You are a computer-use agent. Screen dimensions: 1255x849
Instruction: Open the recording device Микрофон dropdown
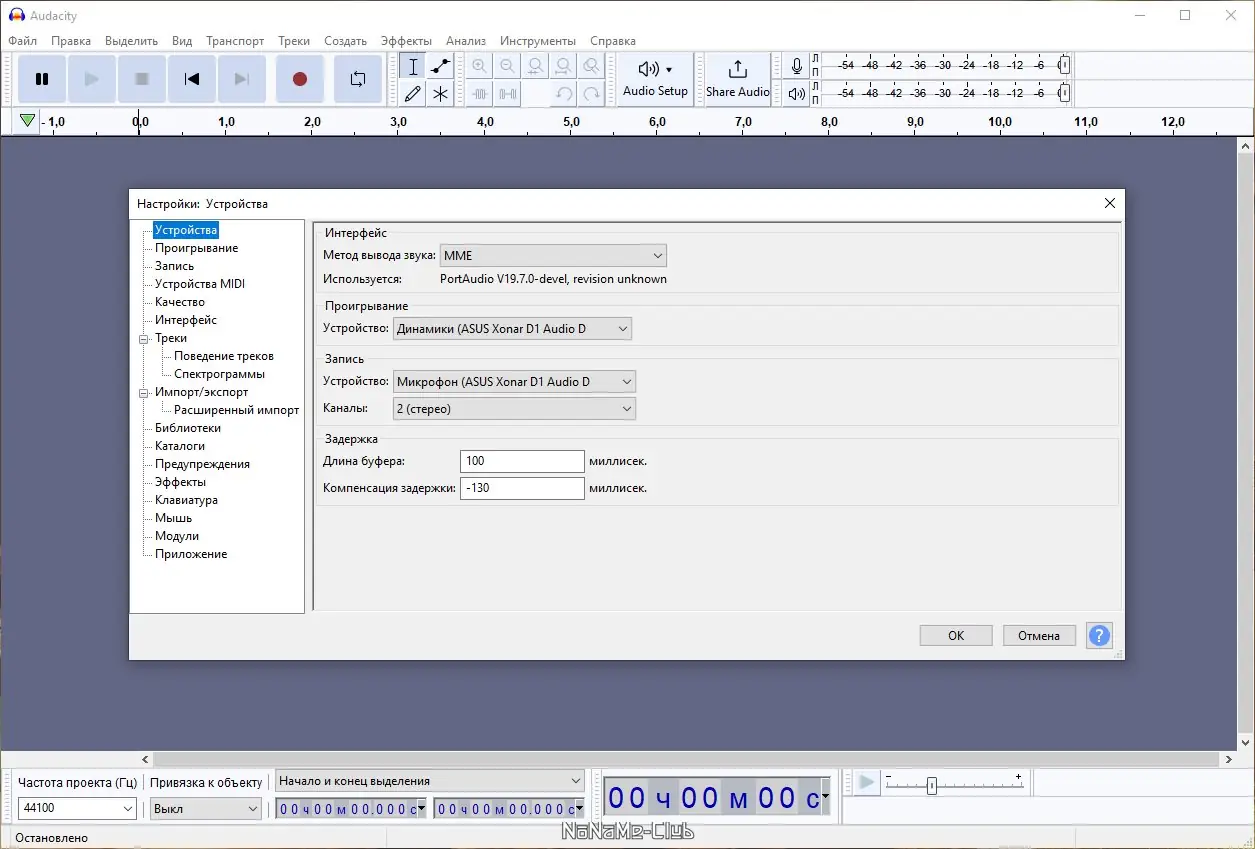[x=514, y=382]
